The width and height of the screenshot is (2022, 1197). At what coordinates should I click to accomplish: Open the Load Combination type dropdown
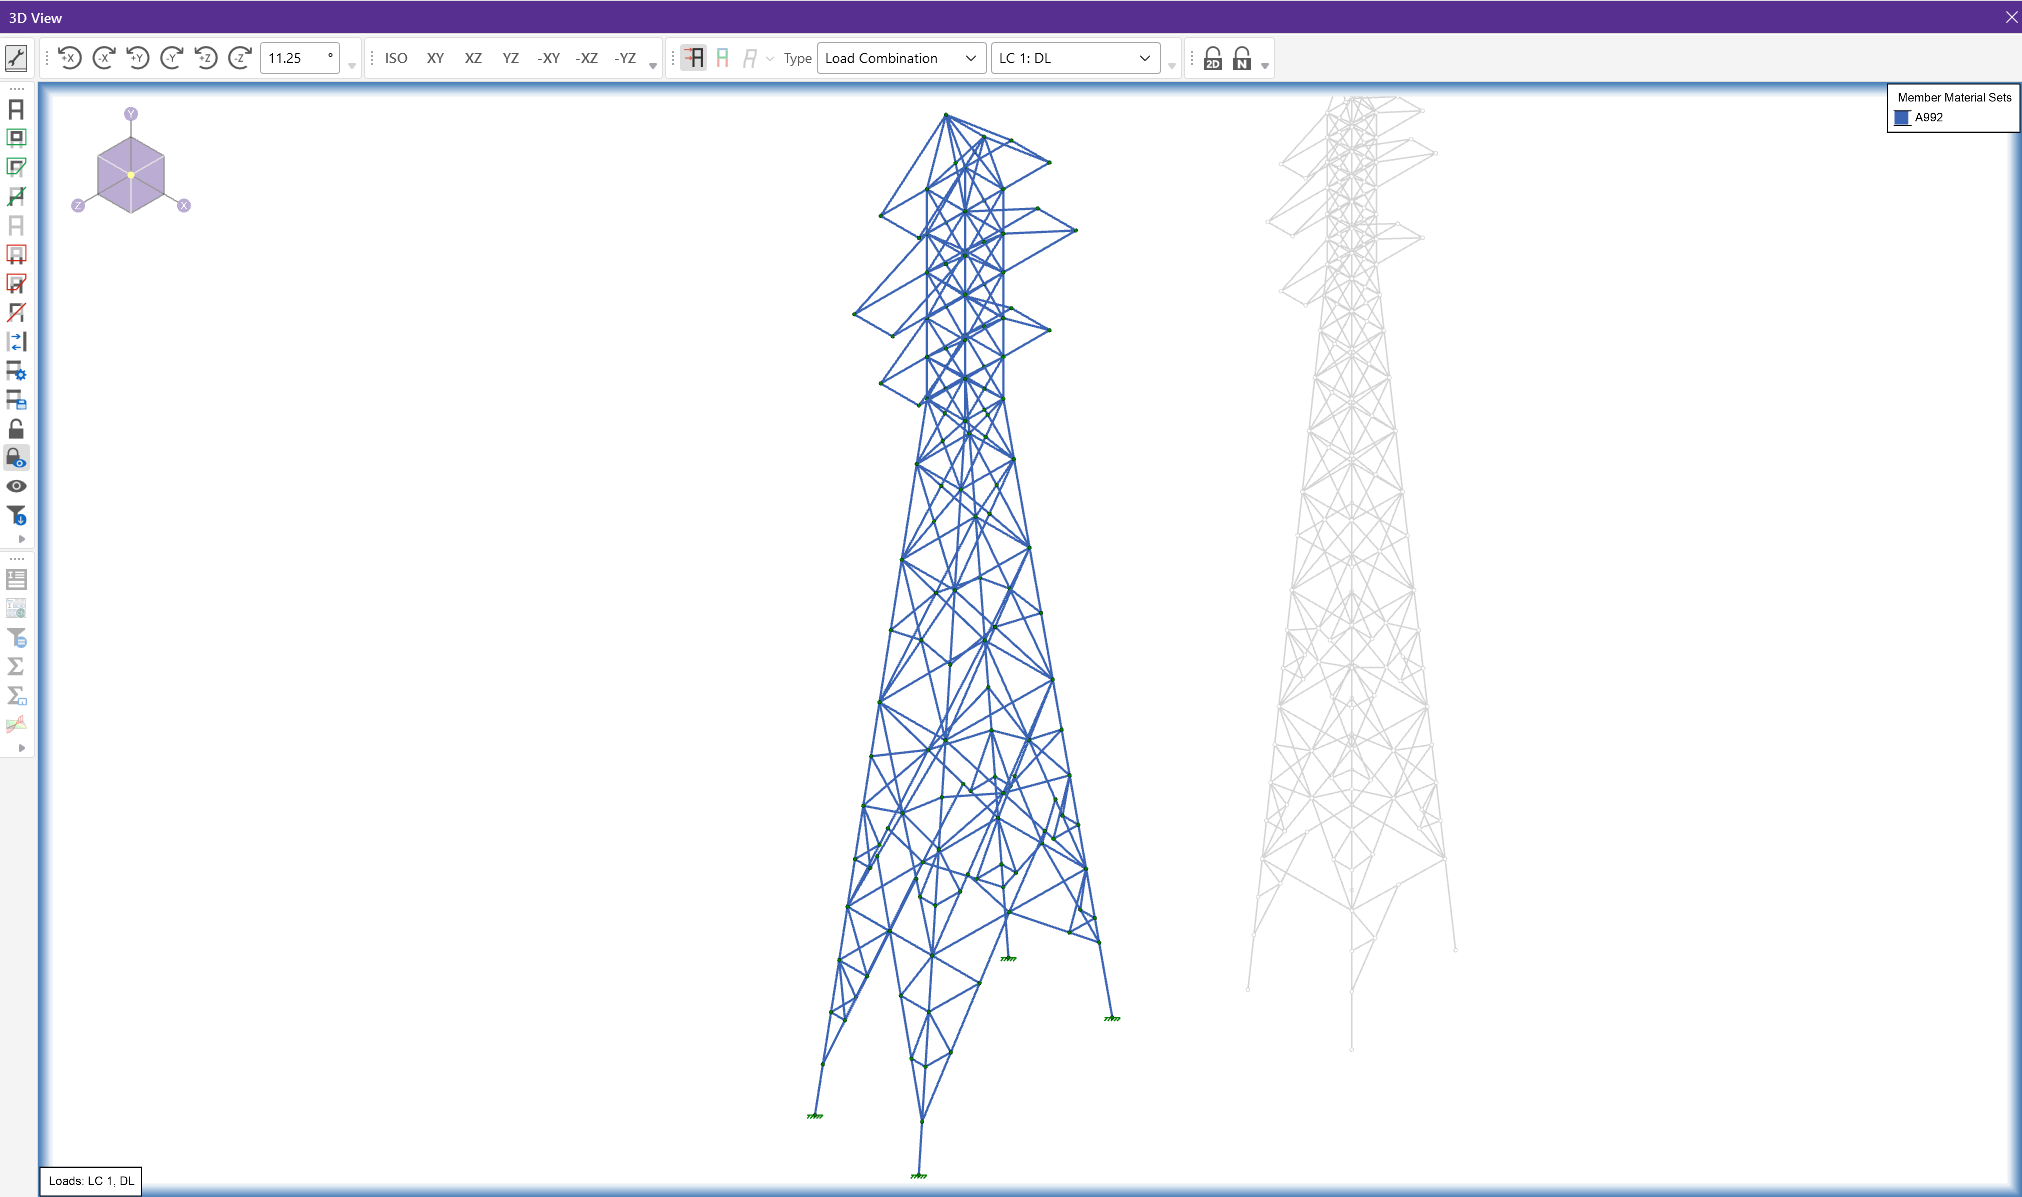(898, 57)
